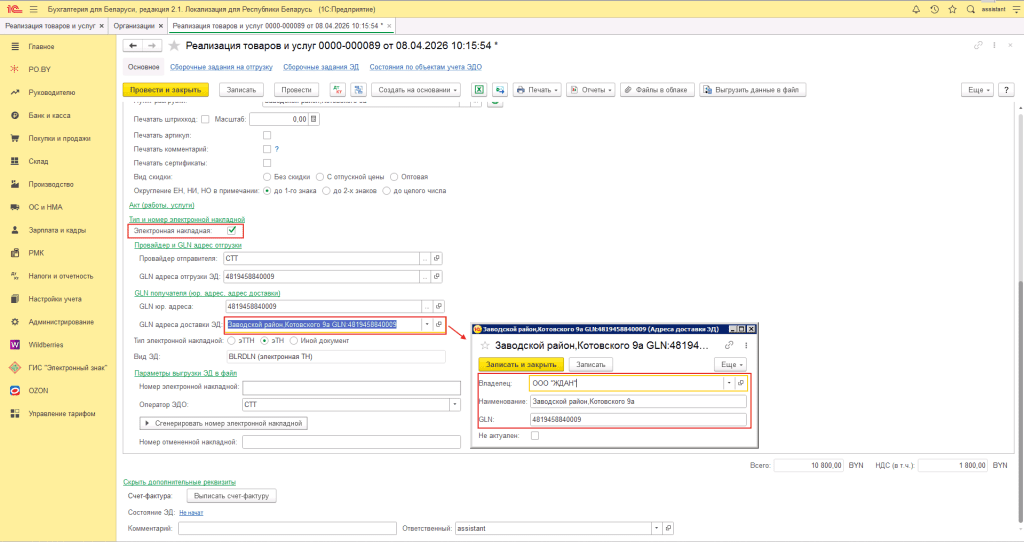Image resolution: width=1024 pixels, height=542 pixels.
Task: Open the Провайдер отправителя record icon
Action: point(437,259)
